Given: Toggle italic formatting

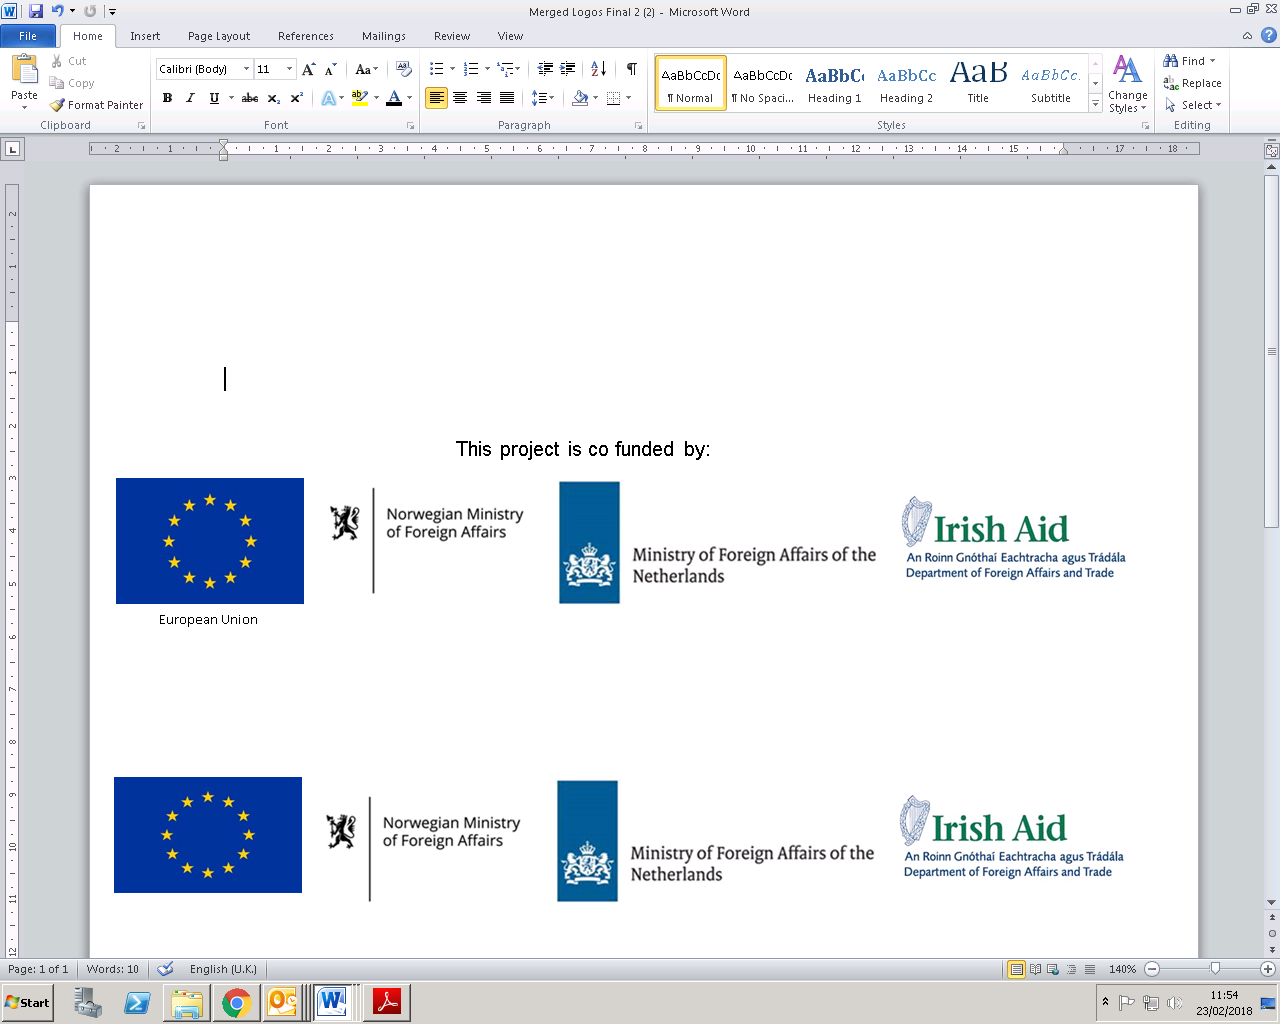Looking at the screenshot, I should pos(190,98).
